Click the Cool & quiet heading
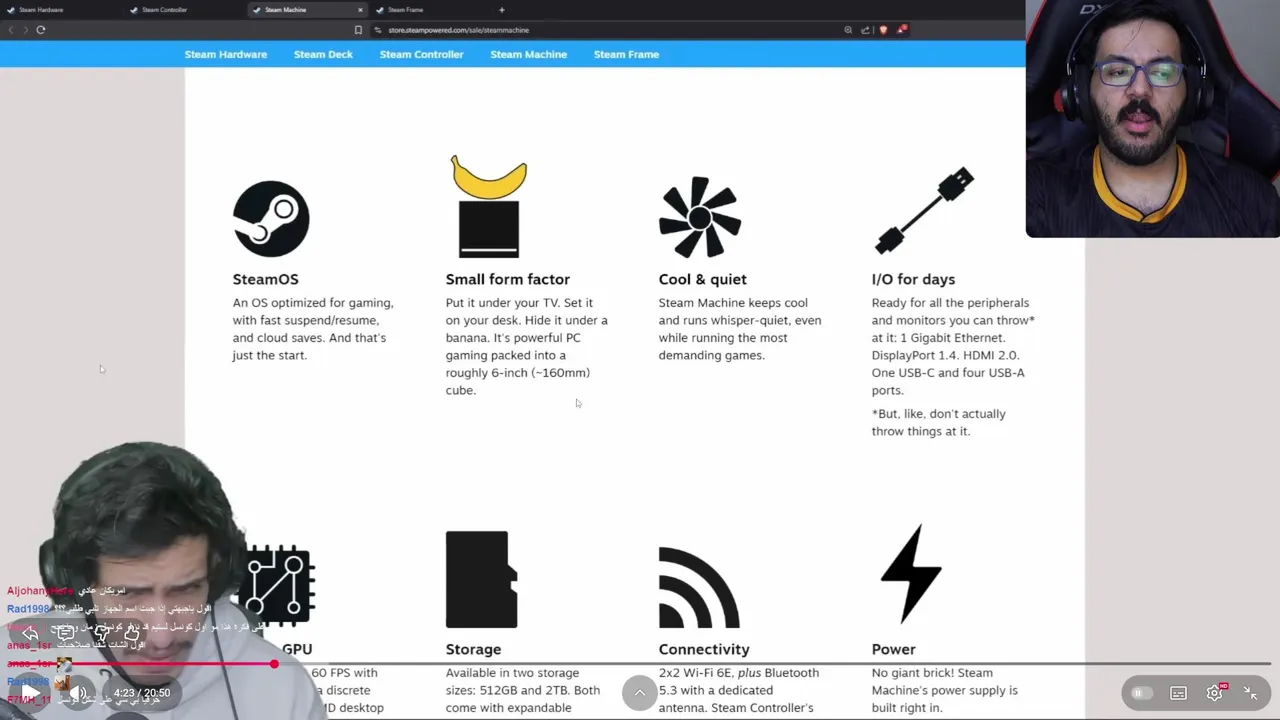This screenshot has width=1280, height=720. click(702, 279)
